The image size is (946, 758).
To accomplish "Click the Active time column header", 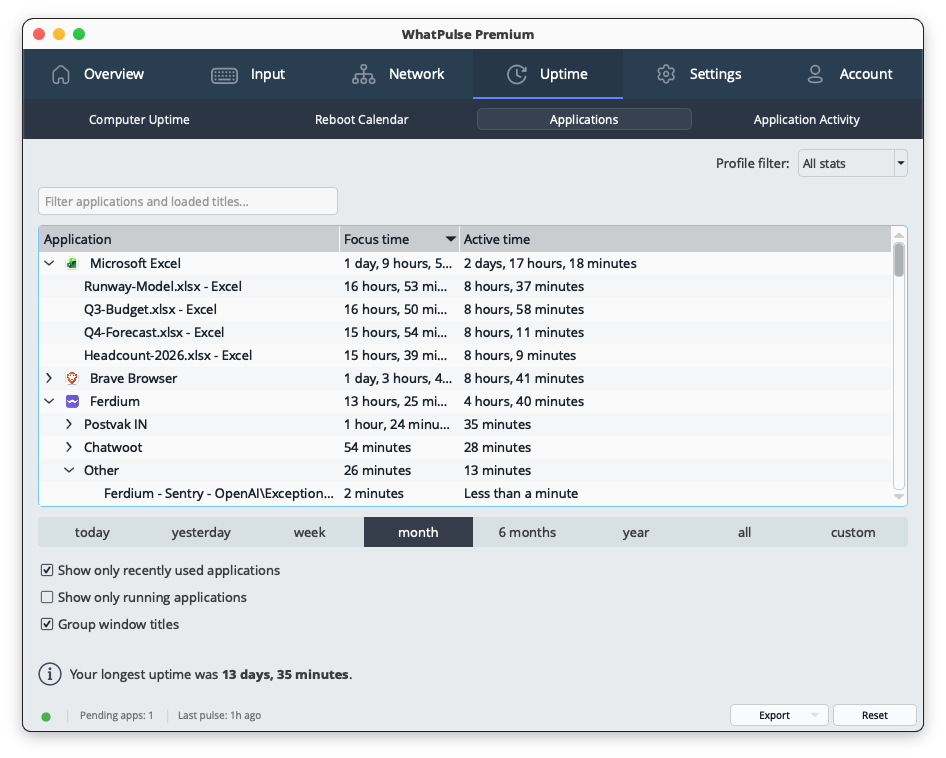I will 675,239.
